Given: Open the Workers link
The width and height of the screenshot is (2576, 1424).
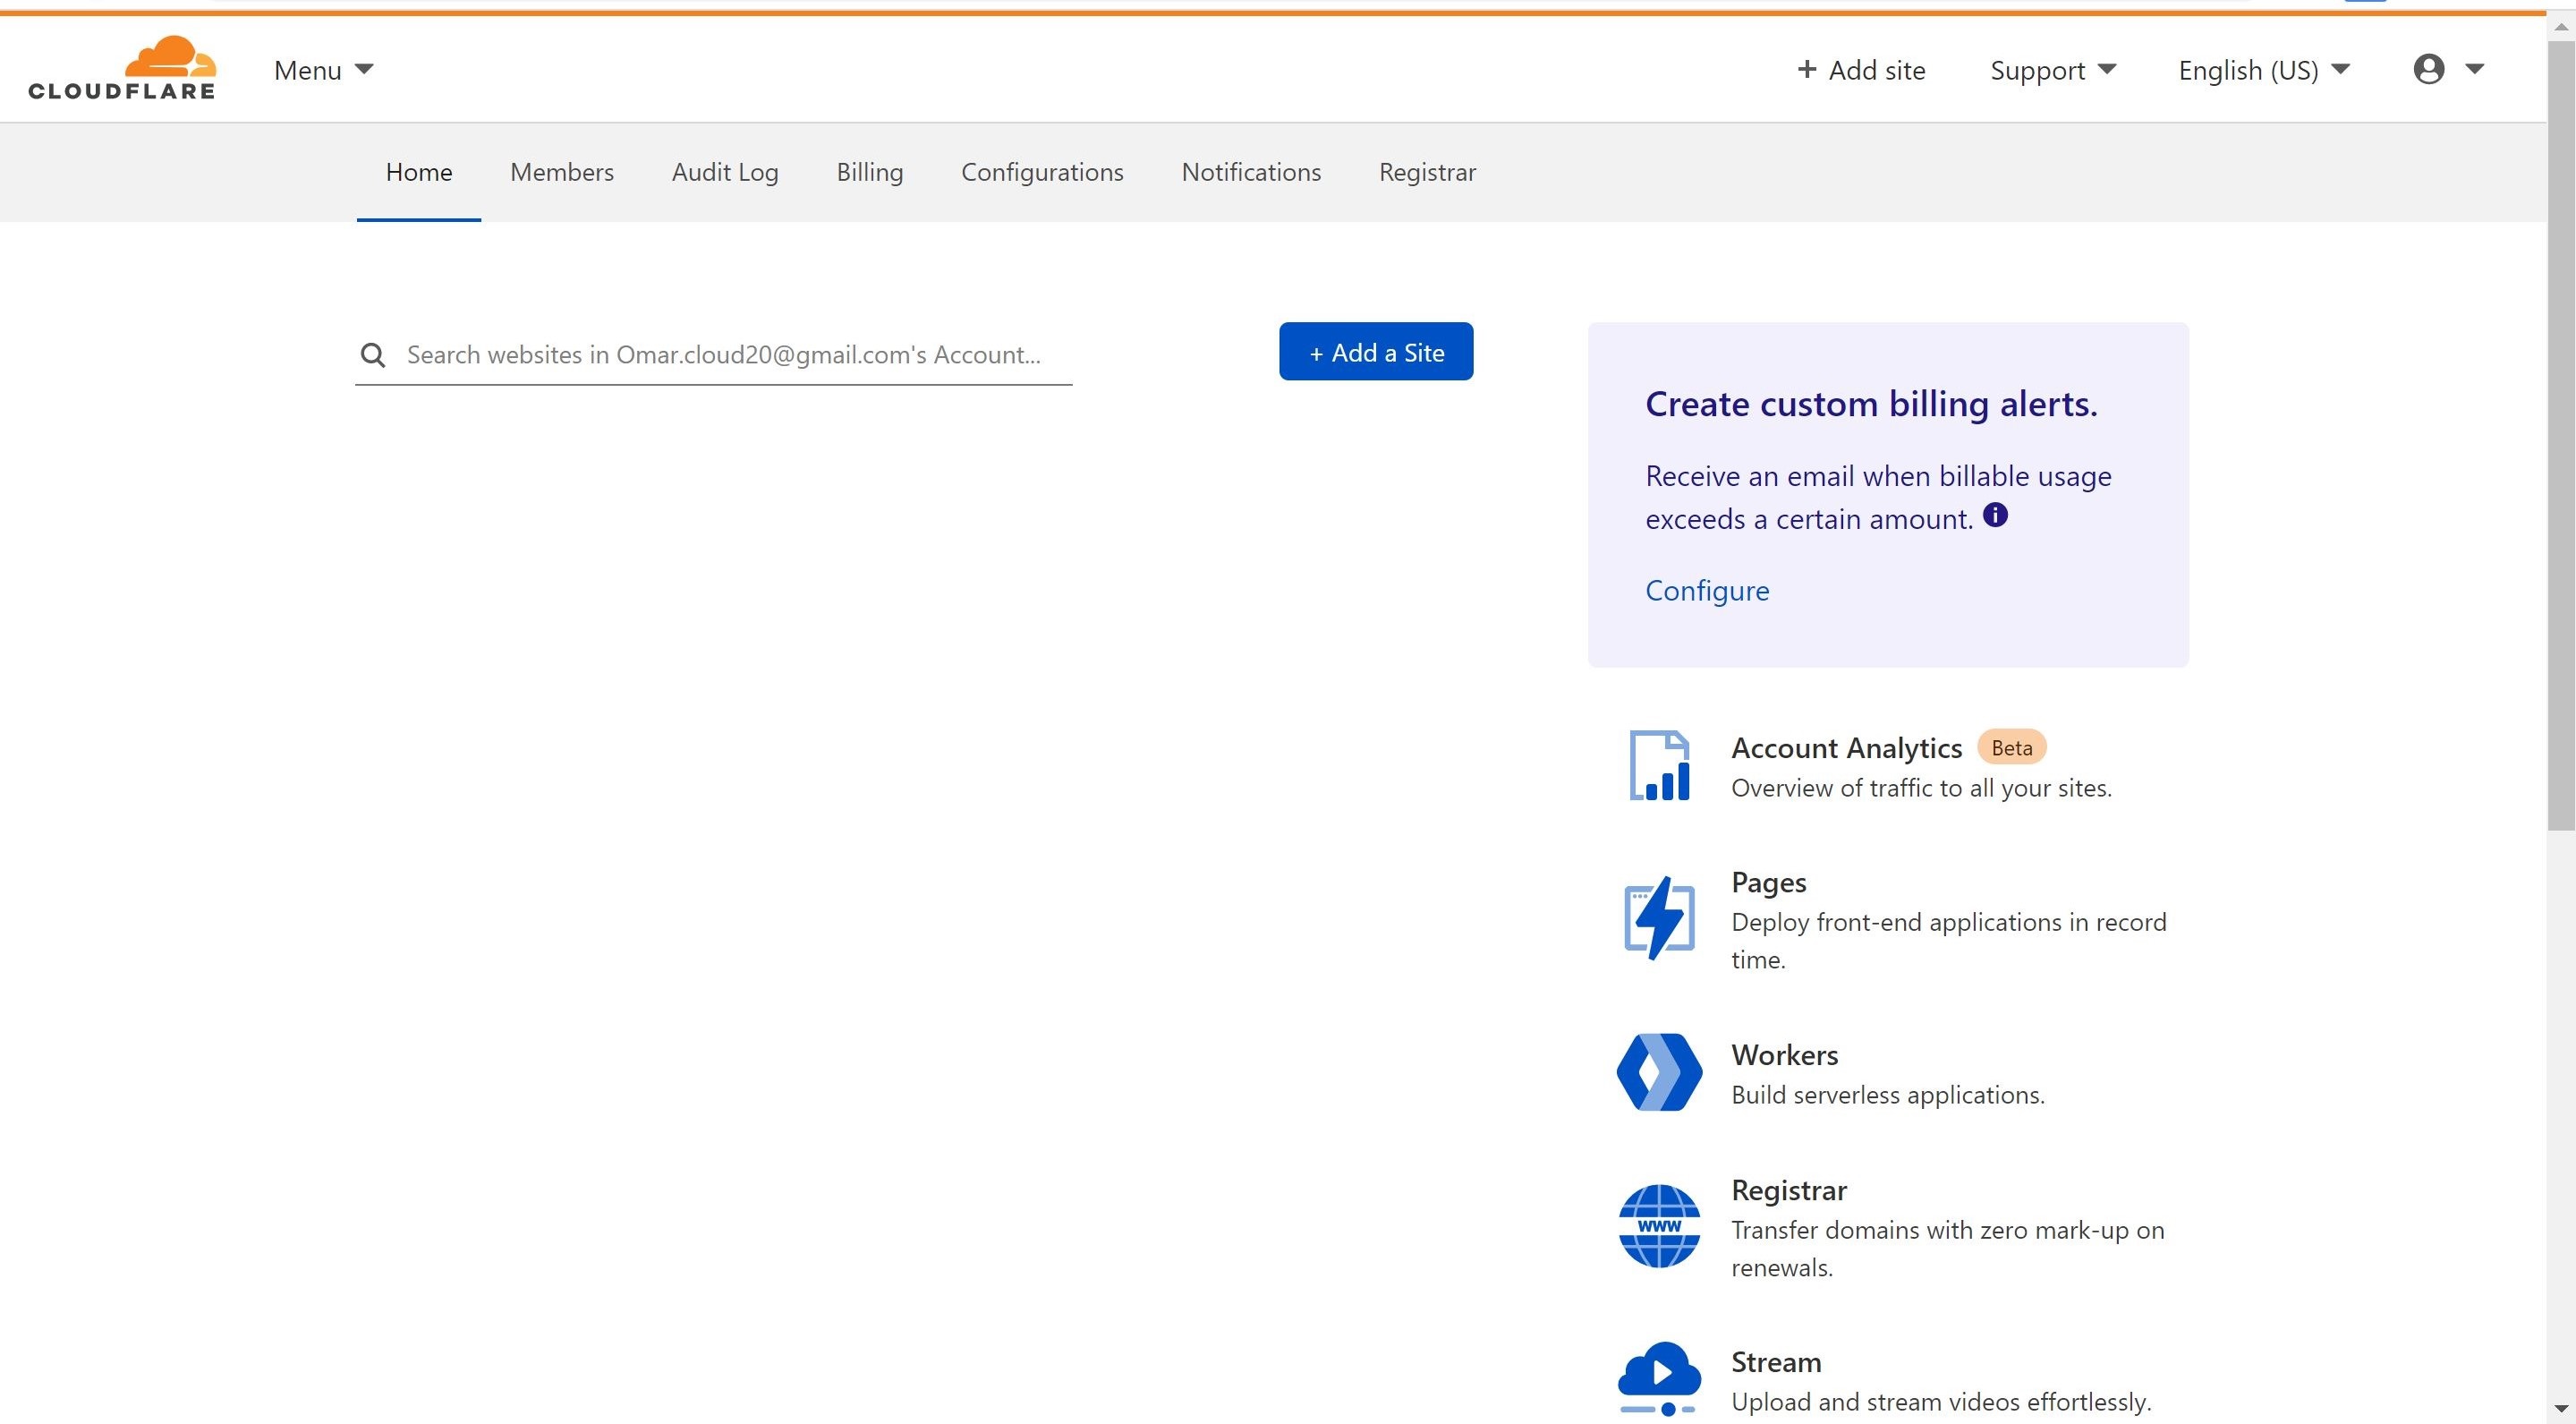Looking at the screenshot, I should tap(1784, 1055).
